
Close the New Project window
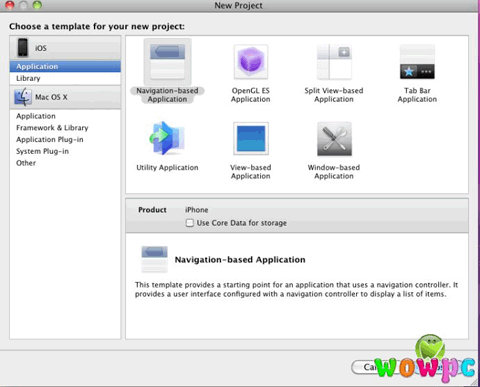click(10, 5)
